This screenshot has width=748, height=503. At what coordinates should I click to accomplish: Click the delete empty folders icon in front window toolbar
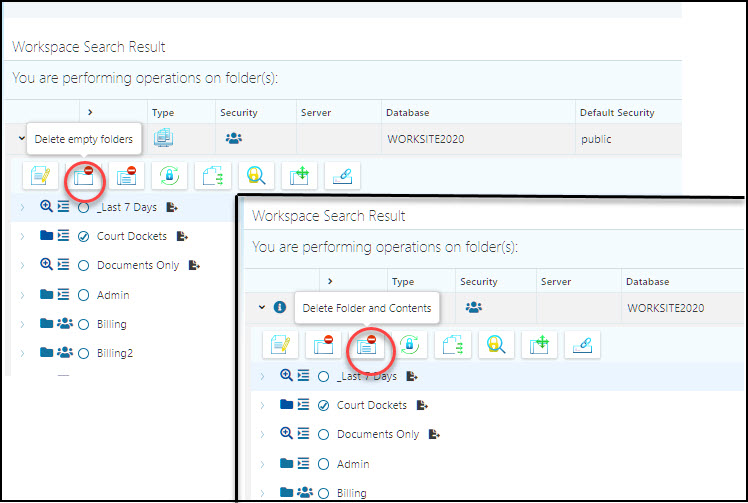[x=323, y=345]
